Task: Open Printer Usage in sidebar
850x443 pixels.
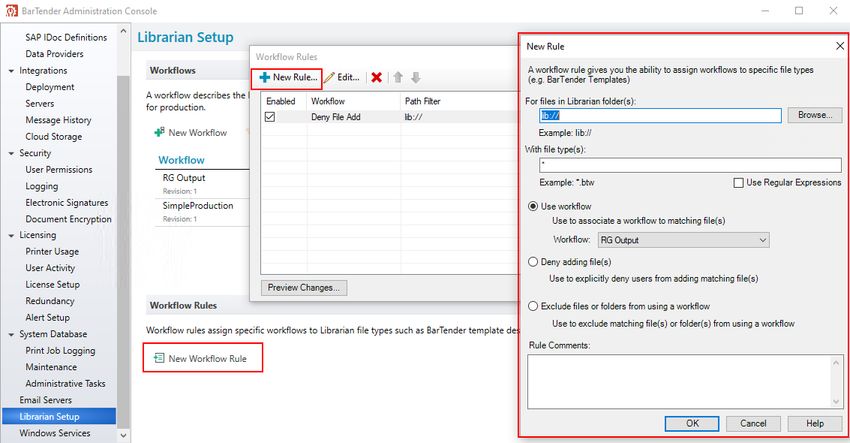Action: 52,252
